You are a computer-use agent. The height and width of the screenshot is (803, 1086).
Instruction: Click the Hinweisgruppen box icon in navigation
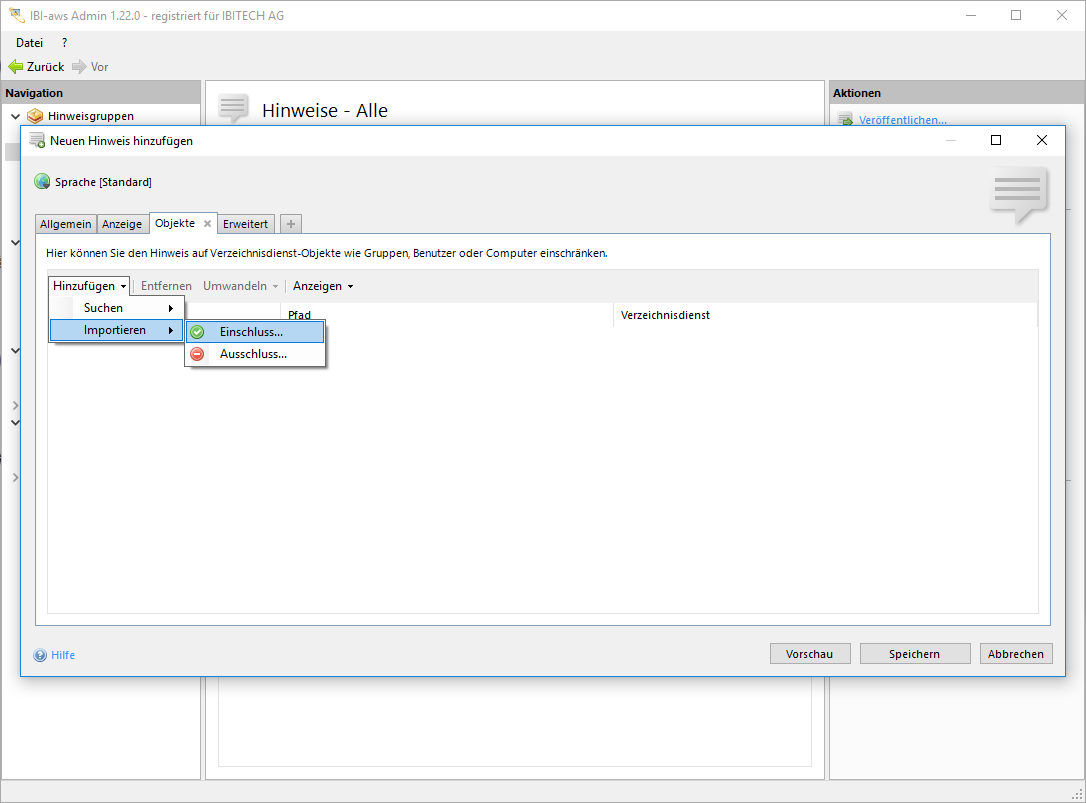click(x=36, y=116)
